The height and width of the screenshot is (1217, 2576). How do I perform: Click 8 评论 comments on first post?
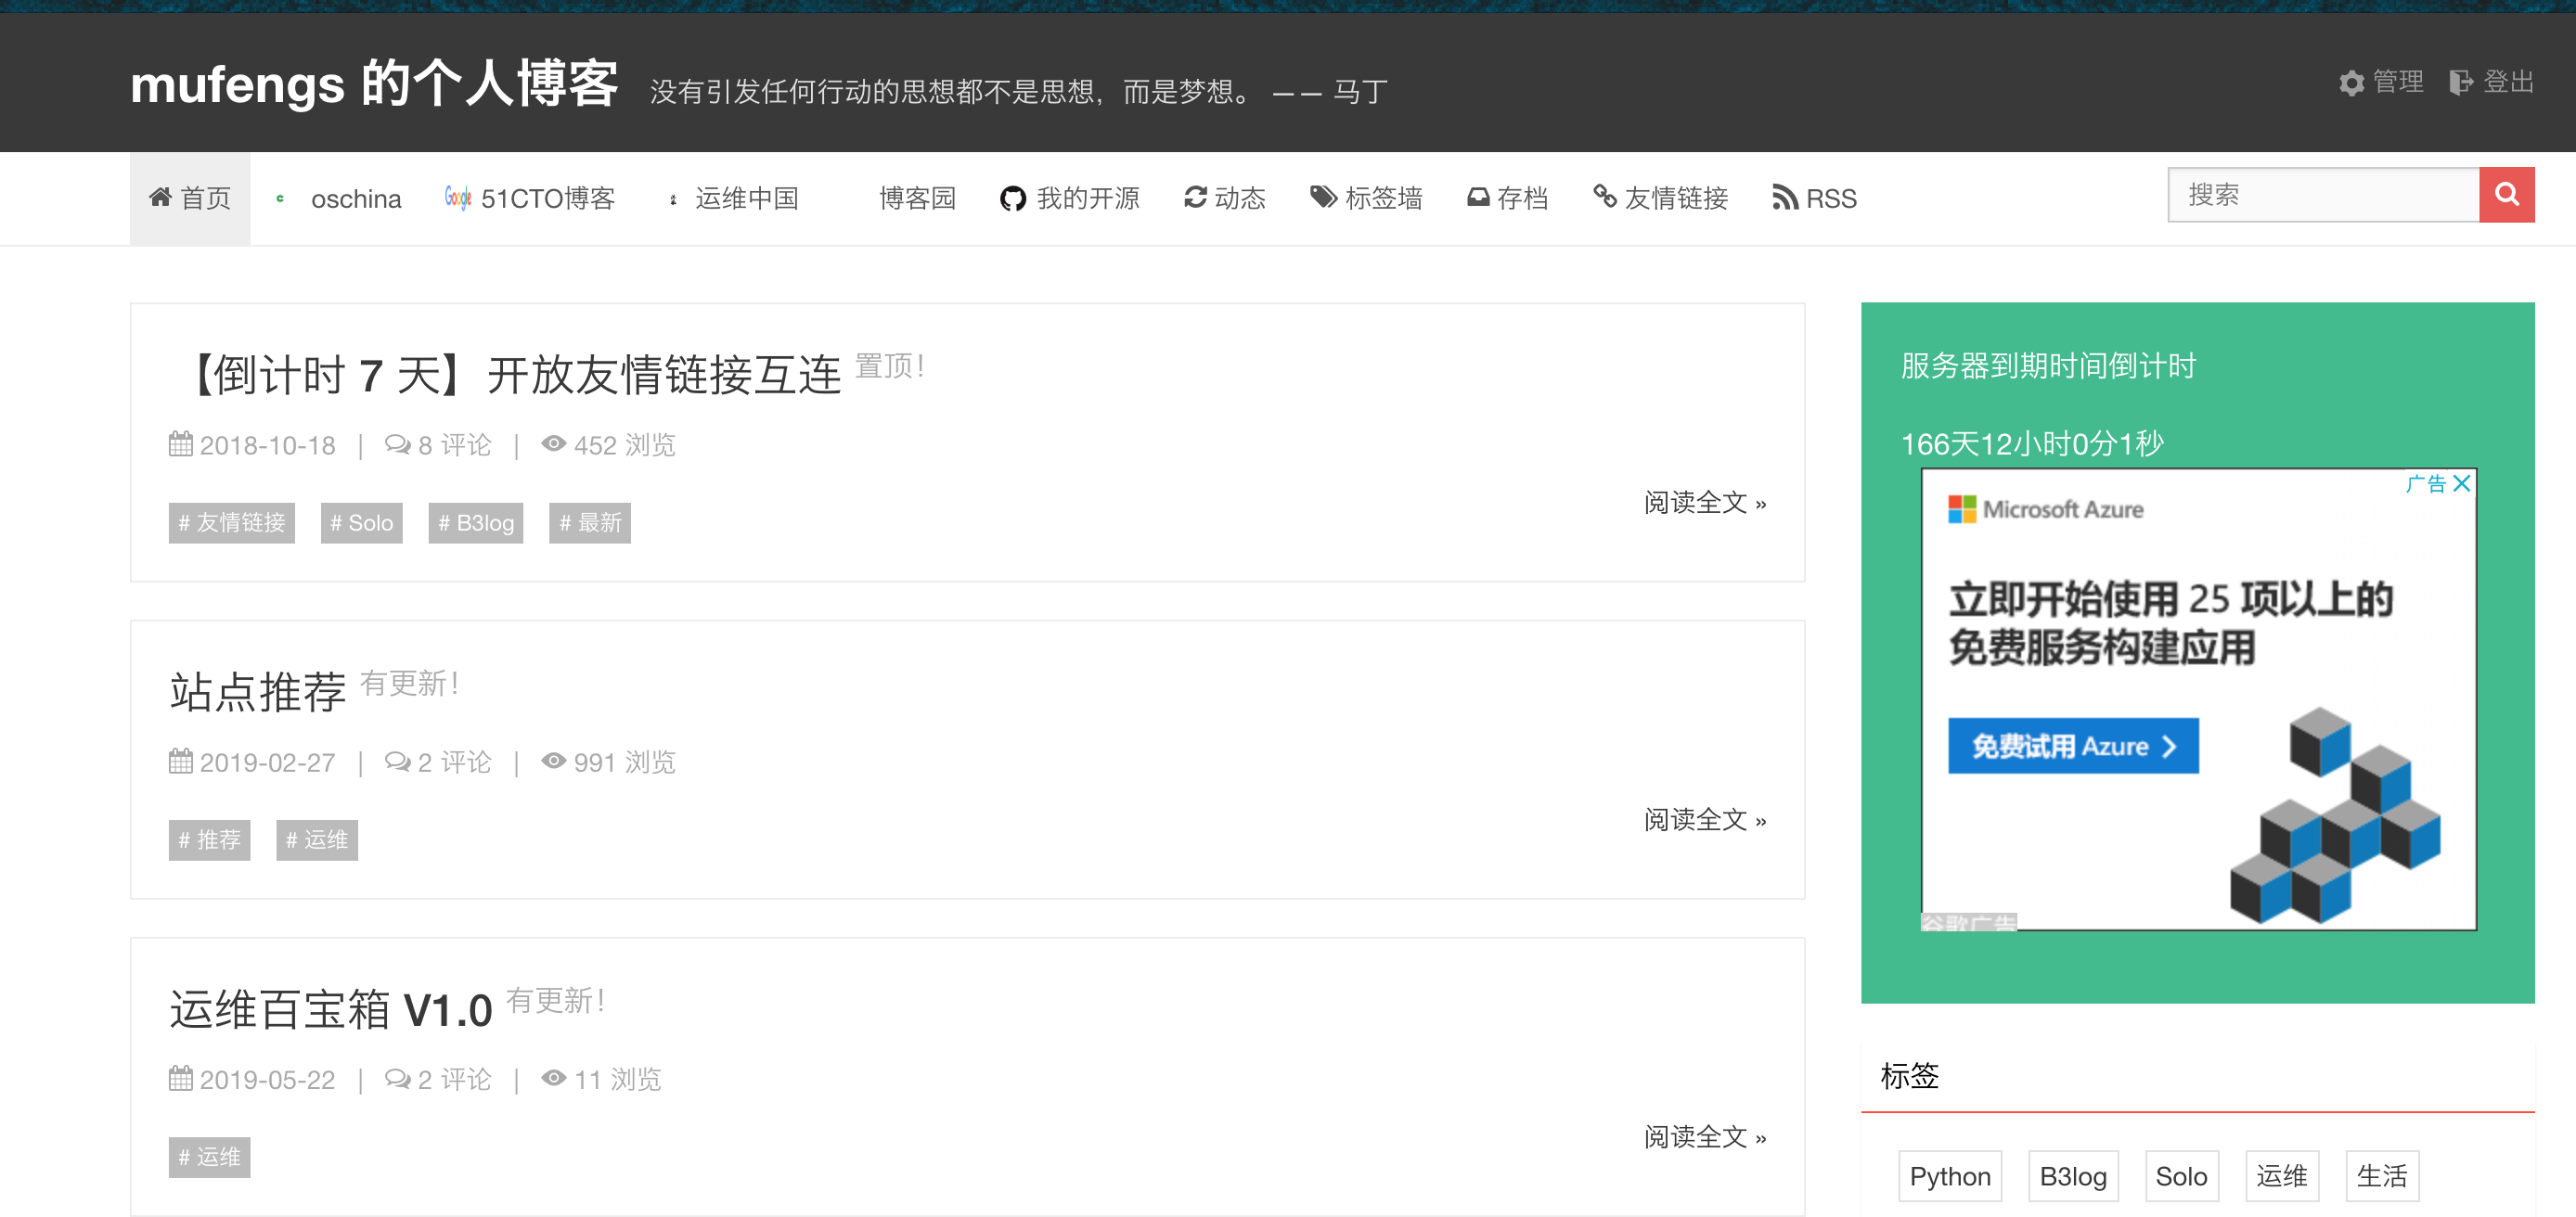coord(438,445)
